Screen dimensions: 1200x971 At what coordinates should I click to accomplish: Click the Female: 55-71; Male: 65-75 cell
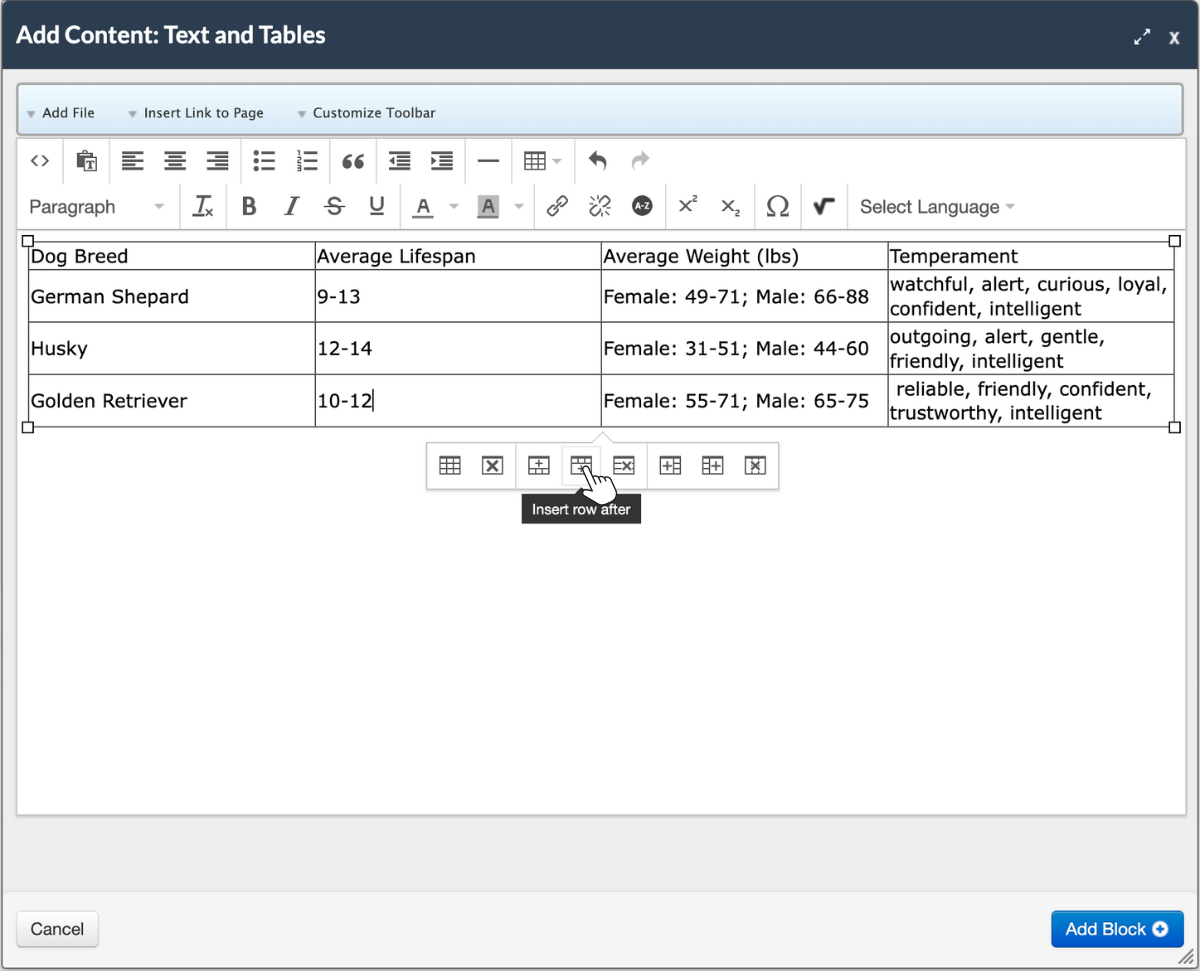(744, 401)
